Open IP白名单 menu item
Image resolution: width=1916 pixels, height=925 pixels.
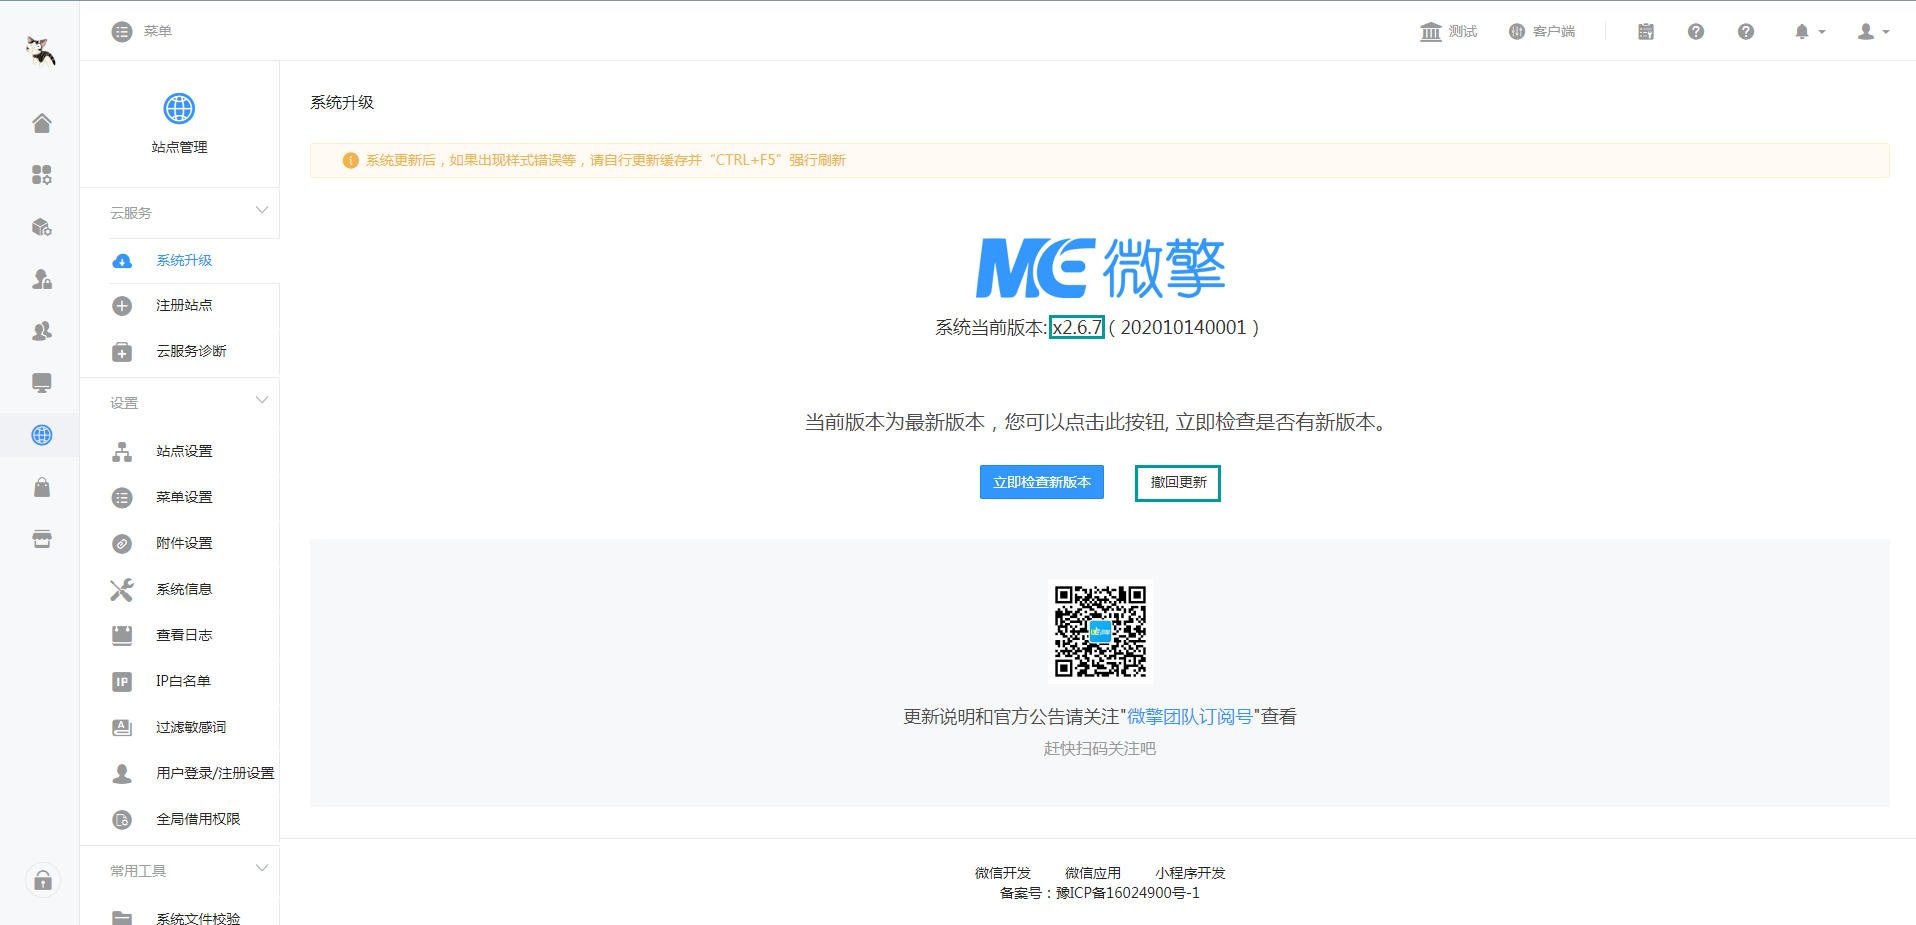pos(183,682)
